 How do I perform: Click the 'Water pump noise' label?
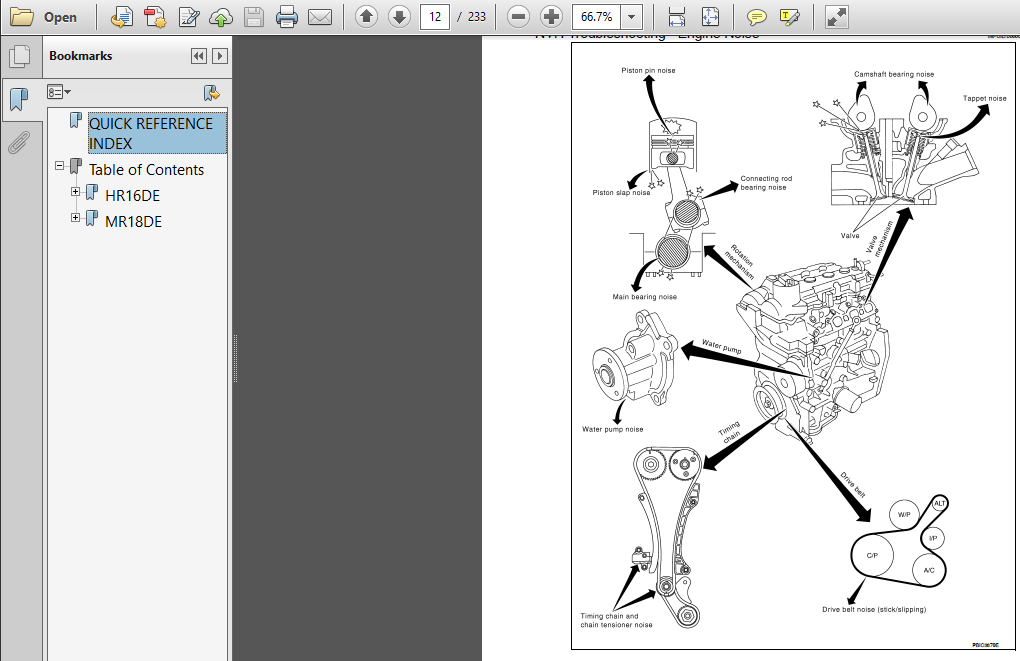[612, 429]
